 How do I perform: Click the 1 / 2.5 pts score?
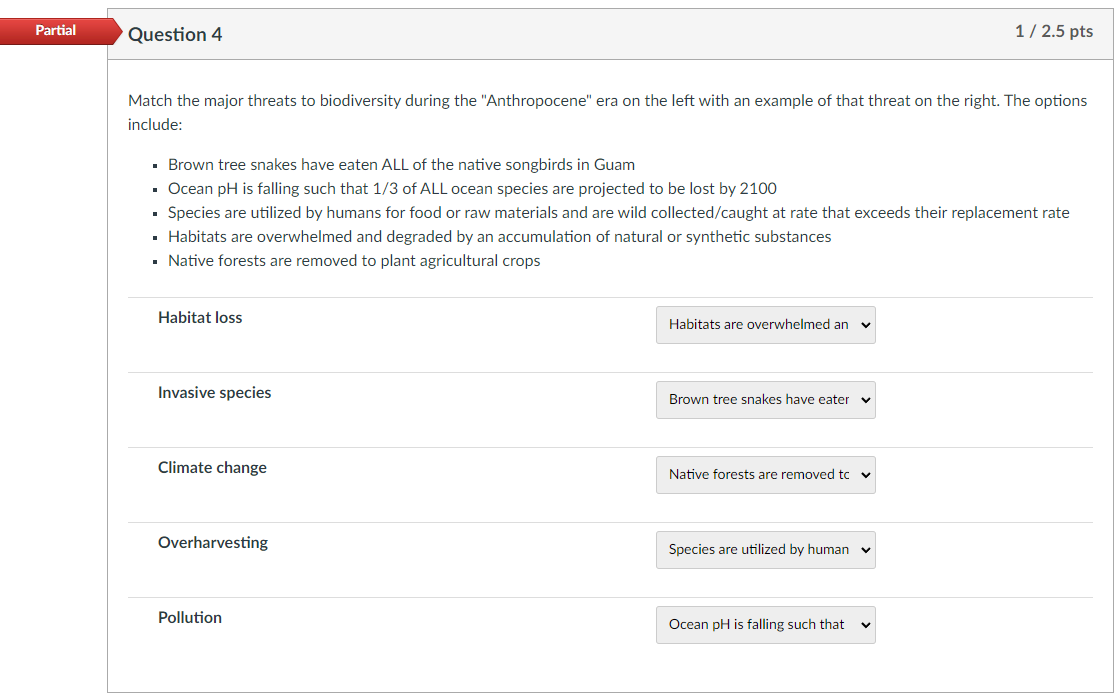point(1053,31)
